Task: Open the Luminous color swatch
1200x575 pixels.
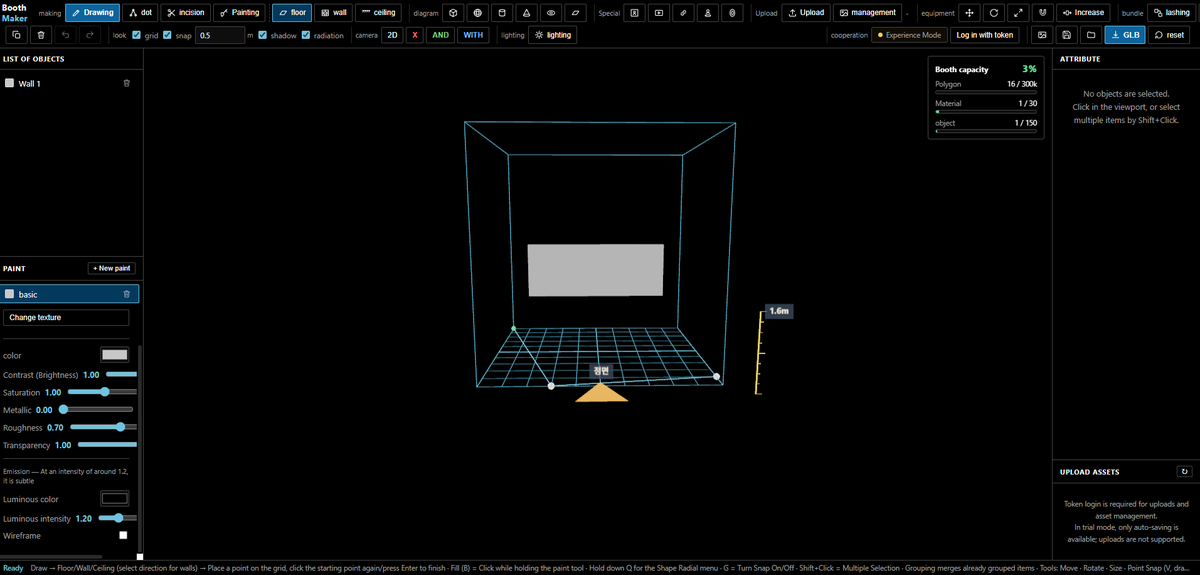Action: pyautogui.click(x=115, y=499)
